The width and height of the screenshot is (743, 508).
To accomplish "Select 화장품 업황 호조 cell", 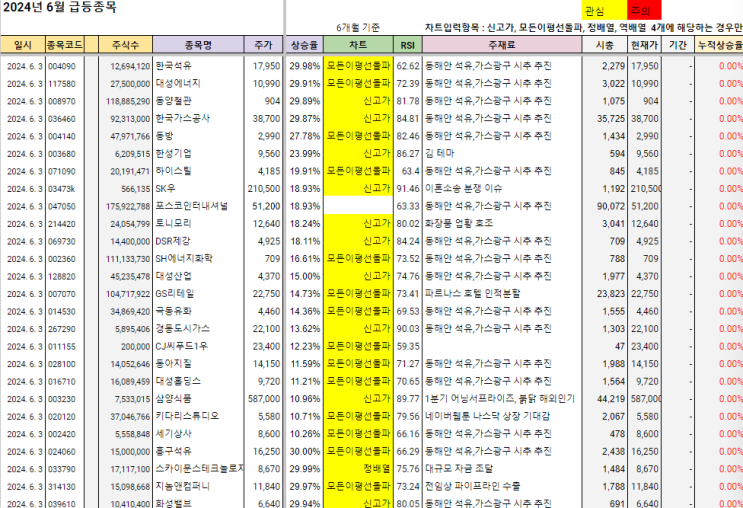I will [x=459, y=224].
